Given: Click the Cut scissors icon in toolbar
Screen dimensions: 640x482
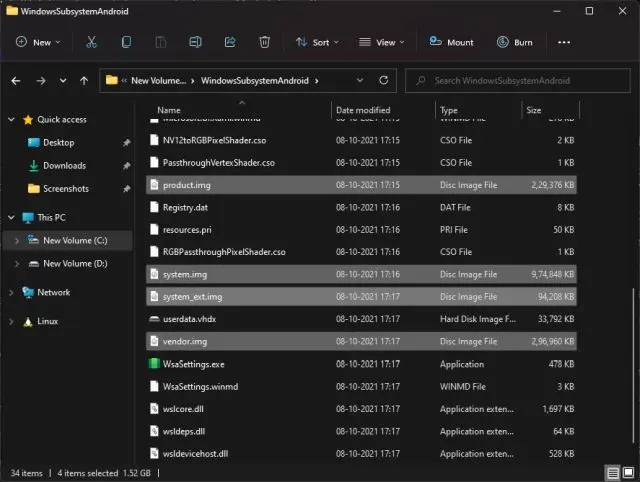Looking at the screenshot, I should (91, 42).
